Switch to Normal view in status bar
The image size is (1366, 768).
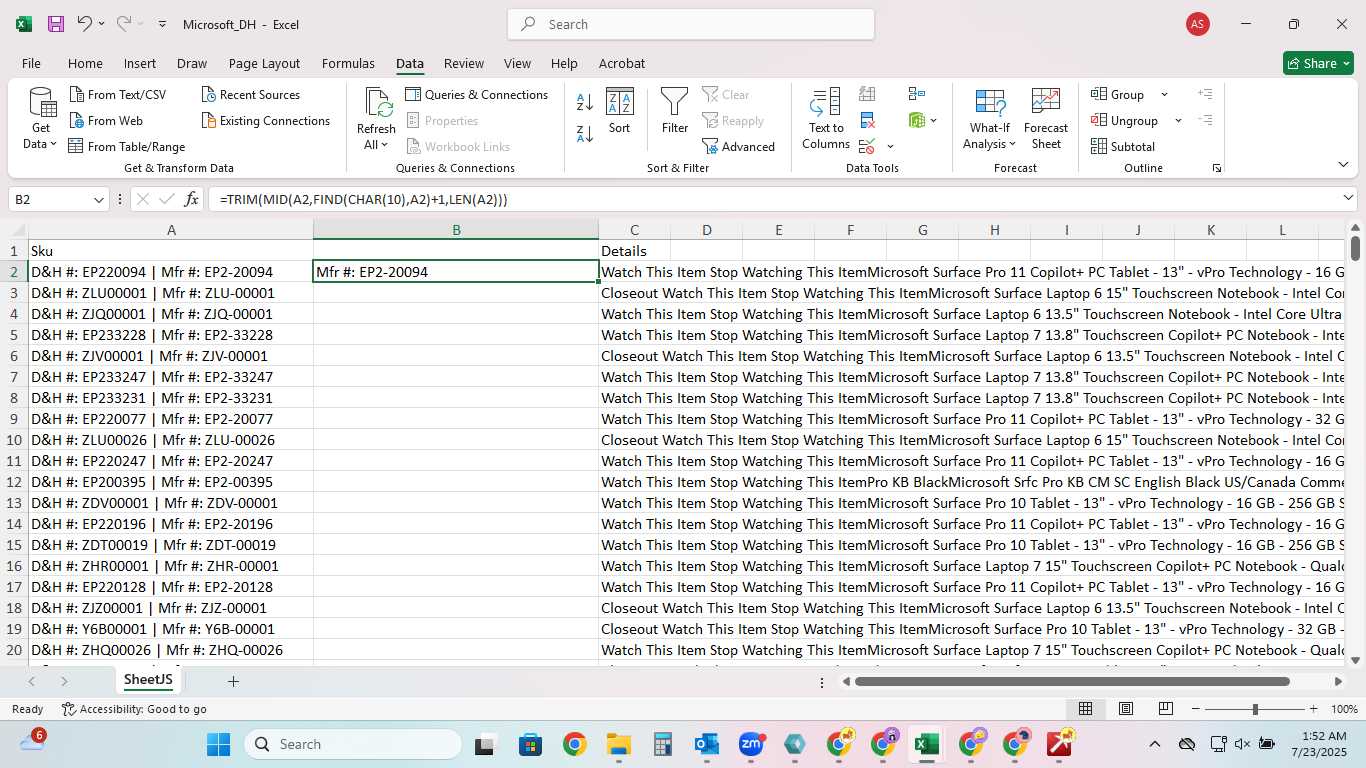tap(1085, 709)
